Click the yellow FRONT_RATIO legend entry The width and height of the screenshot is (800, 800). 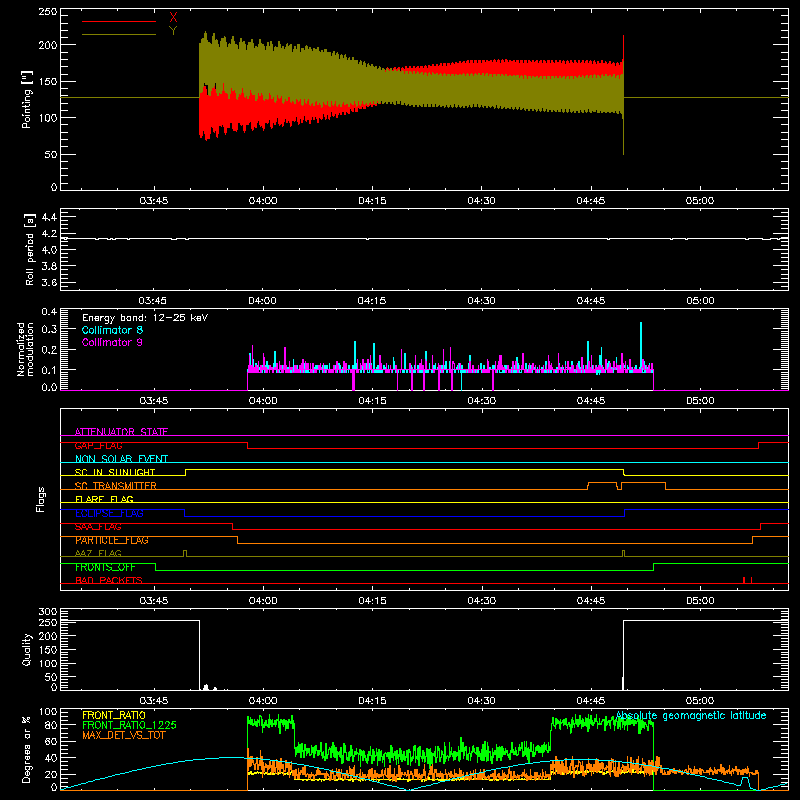[114, 715]
